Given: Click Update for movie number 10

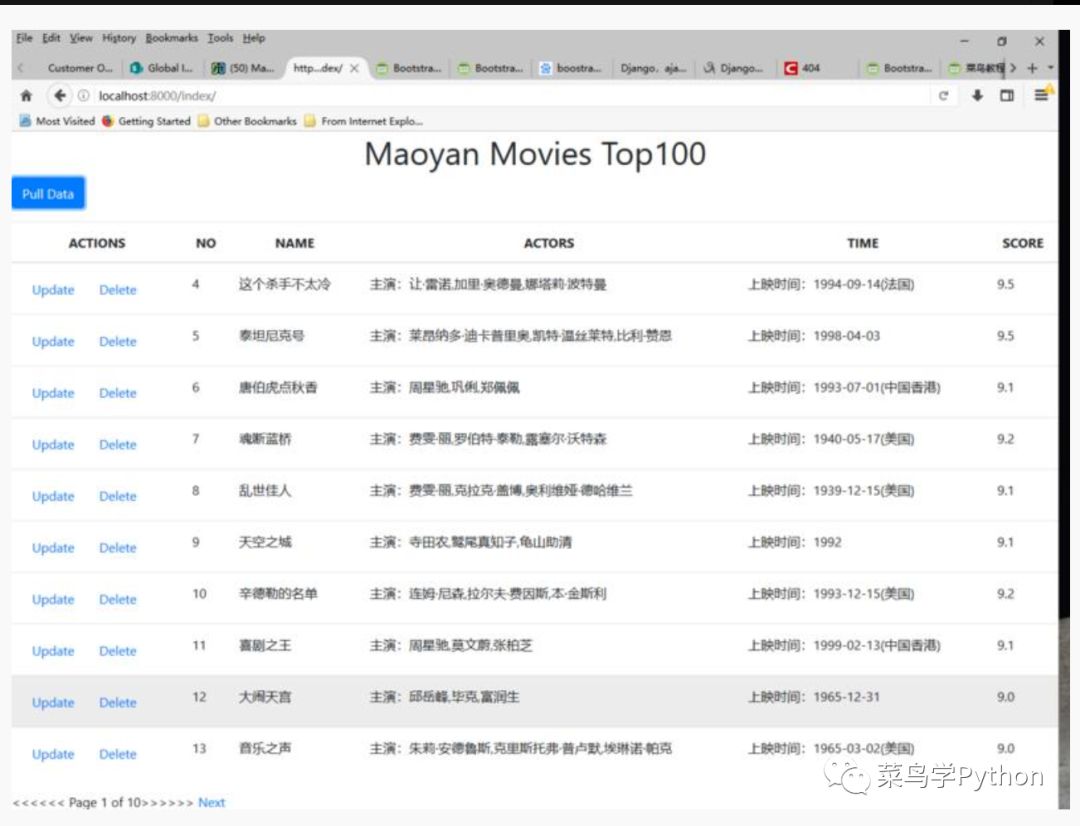Looking at the screenshot, I should [x=53, y=600].
